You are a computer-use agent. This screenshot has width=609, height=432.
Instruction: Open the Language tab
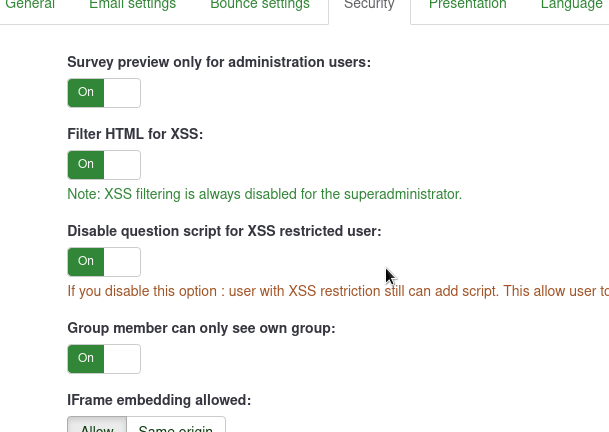[x=571, y=5]
